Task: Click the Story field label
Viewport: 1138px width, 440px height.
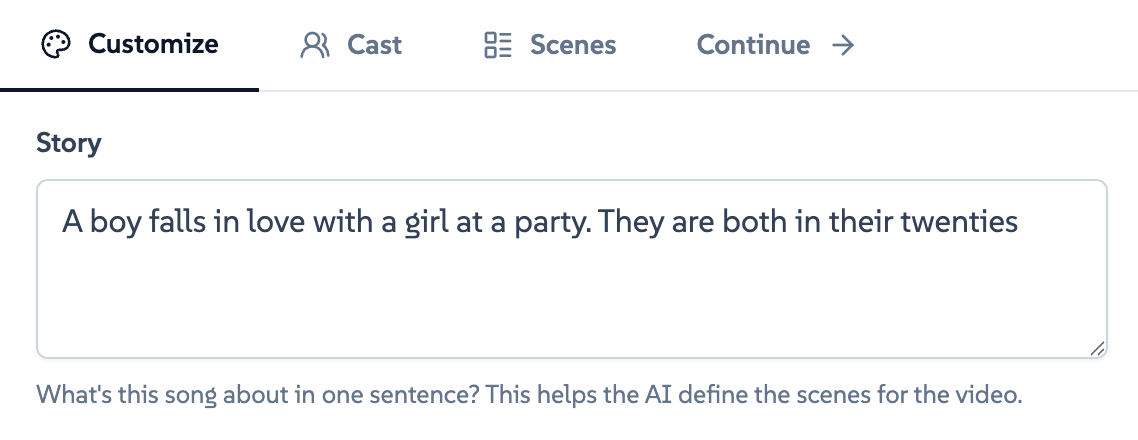Action: tap(69, 143)
